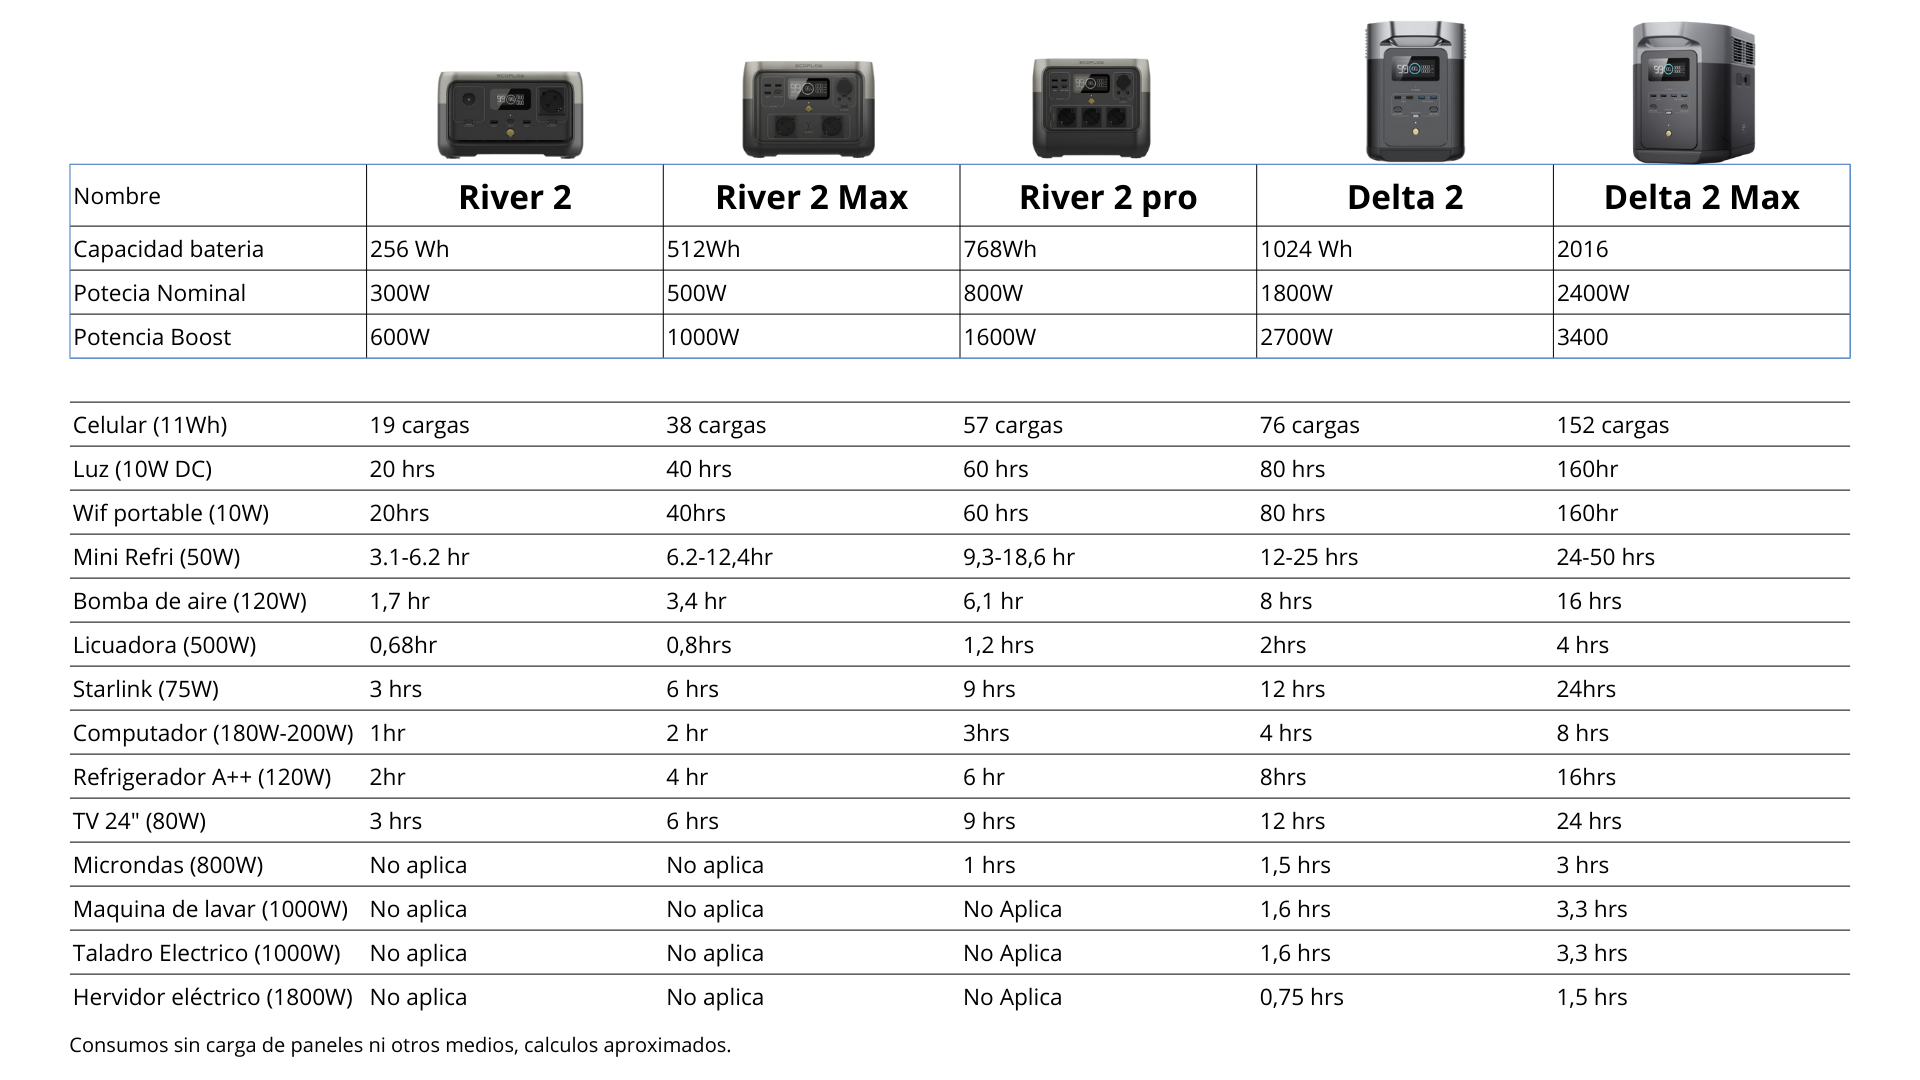Viewport: 1920px width, 1080px height.
Task: Click the footnote about consumos sin carga
Action: pos(400,1045)
